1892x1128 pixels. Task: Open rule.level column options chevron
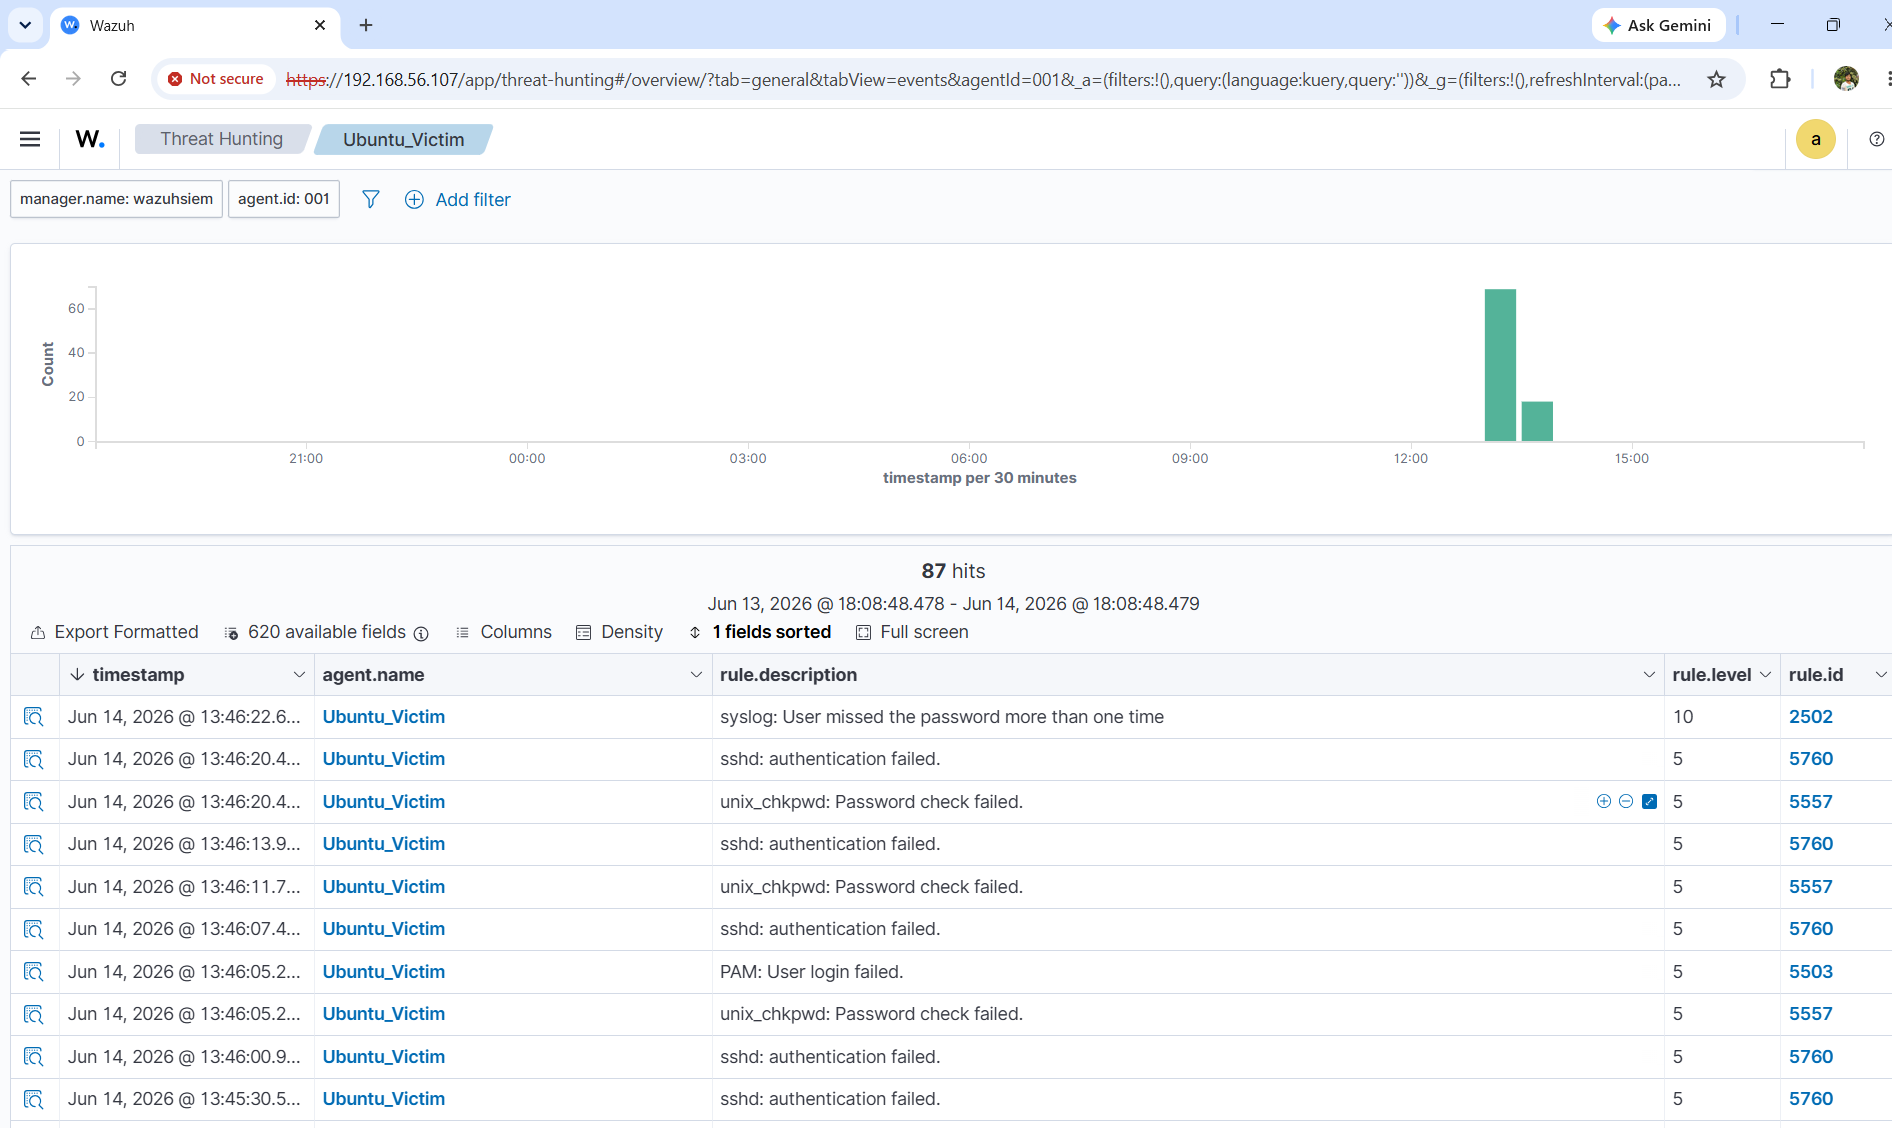1765,675
